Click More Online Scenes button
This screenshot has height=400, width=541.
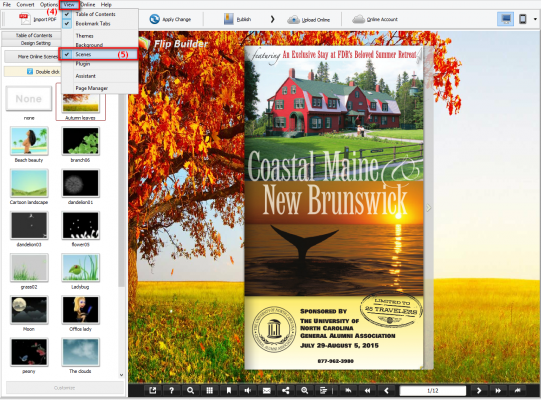point(33,57)
